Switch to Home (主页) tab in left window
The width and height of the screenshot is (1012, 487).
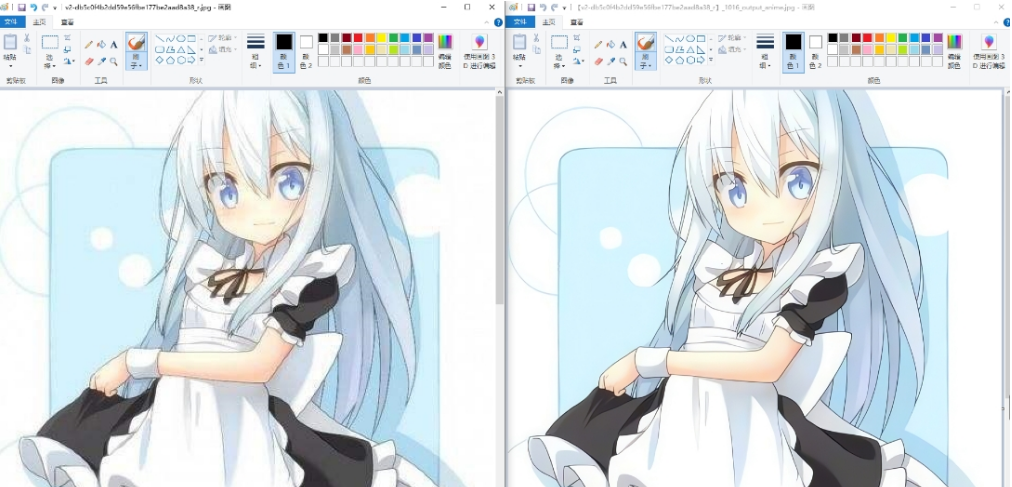40,22
